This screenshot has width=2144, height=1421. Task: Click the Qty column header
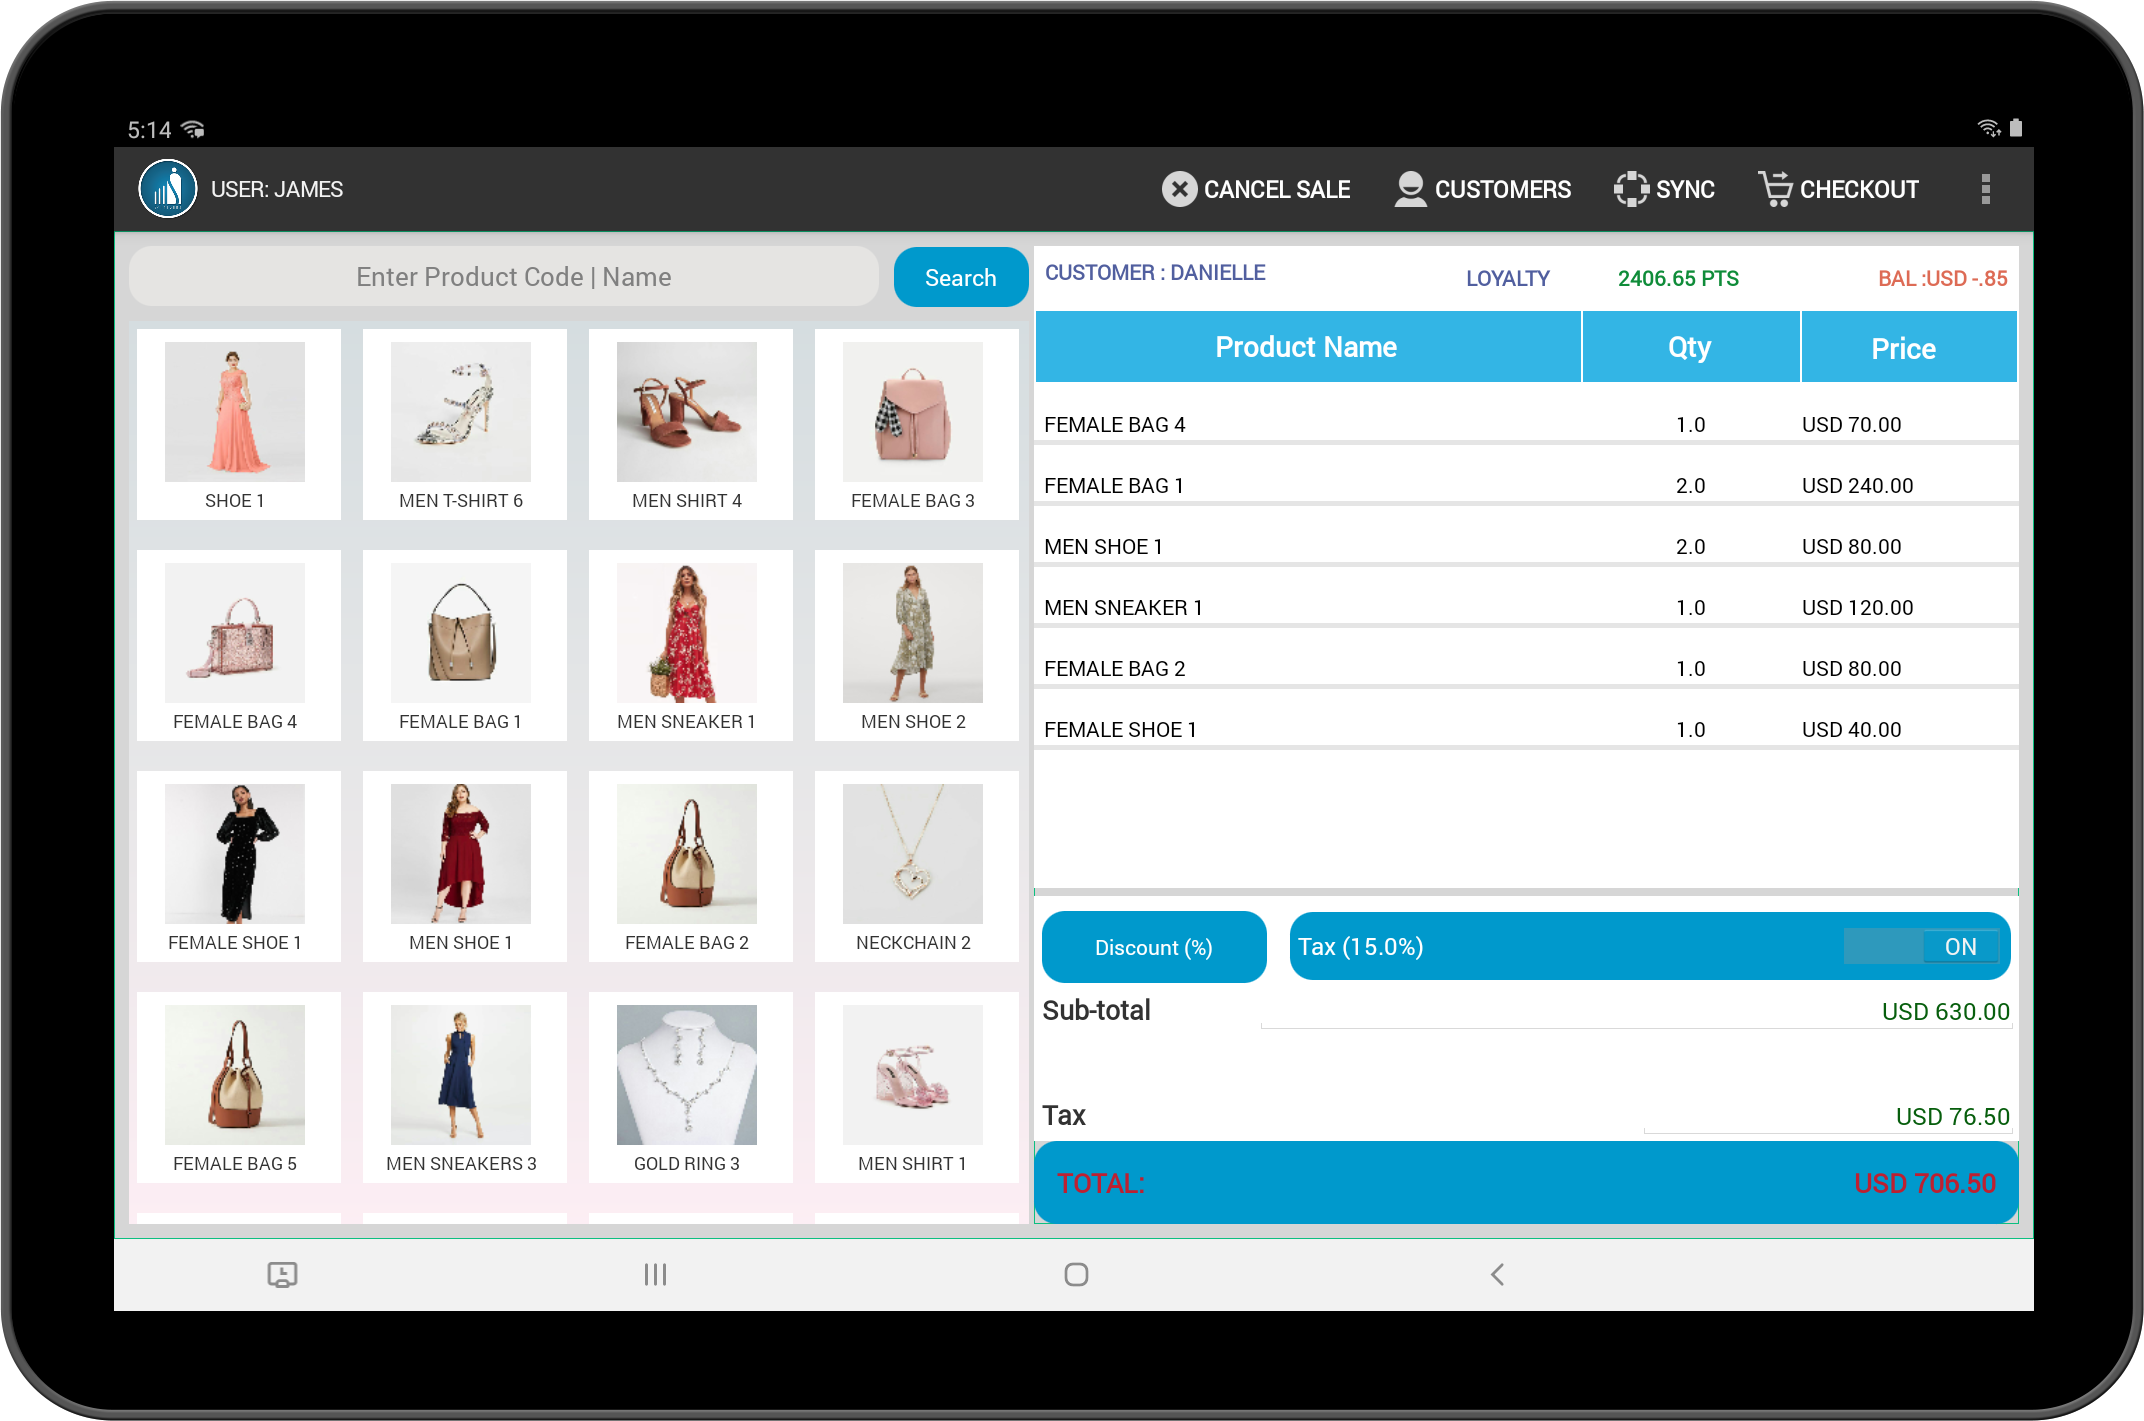coord(1690,347)
